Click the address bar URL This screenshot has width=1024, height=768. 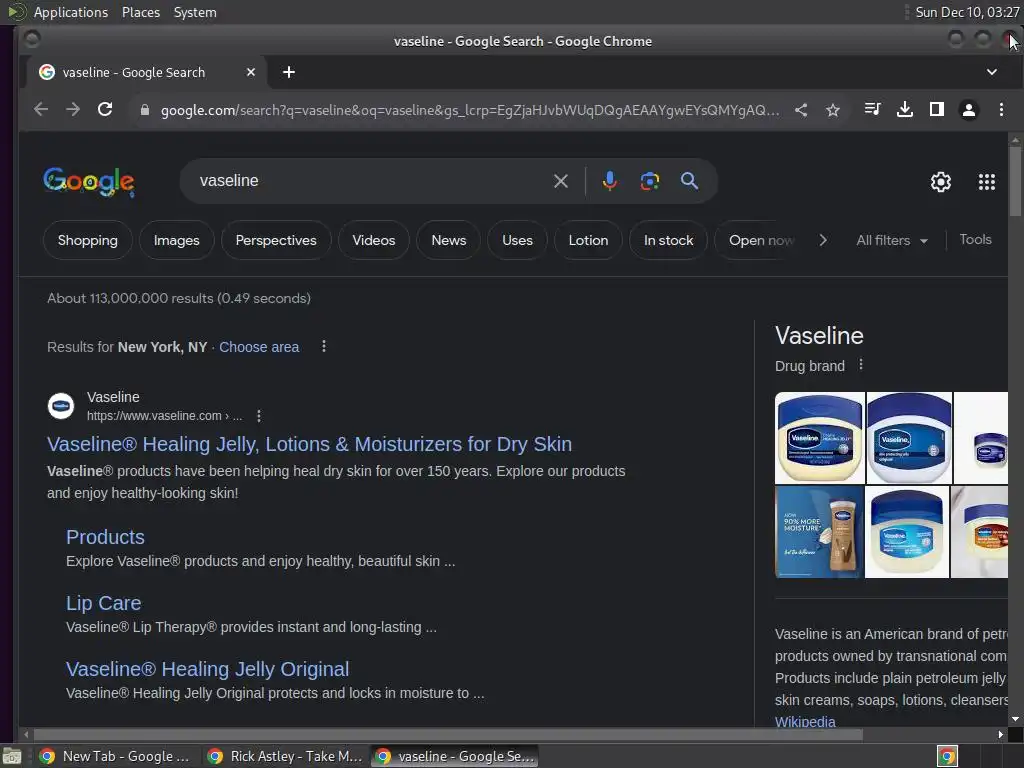(470, 110)
